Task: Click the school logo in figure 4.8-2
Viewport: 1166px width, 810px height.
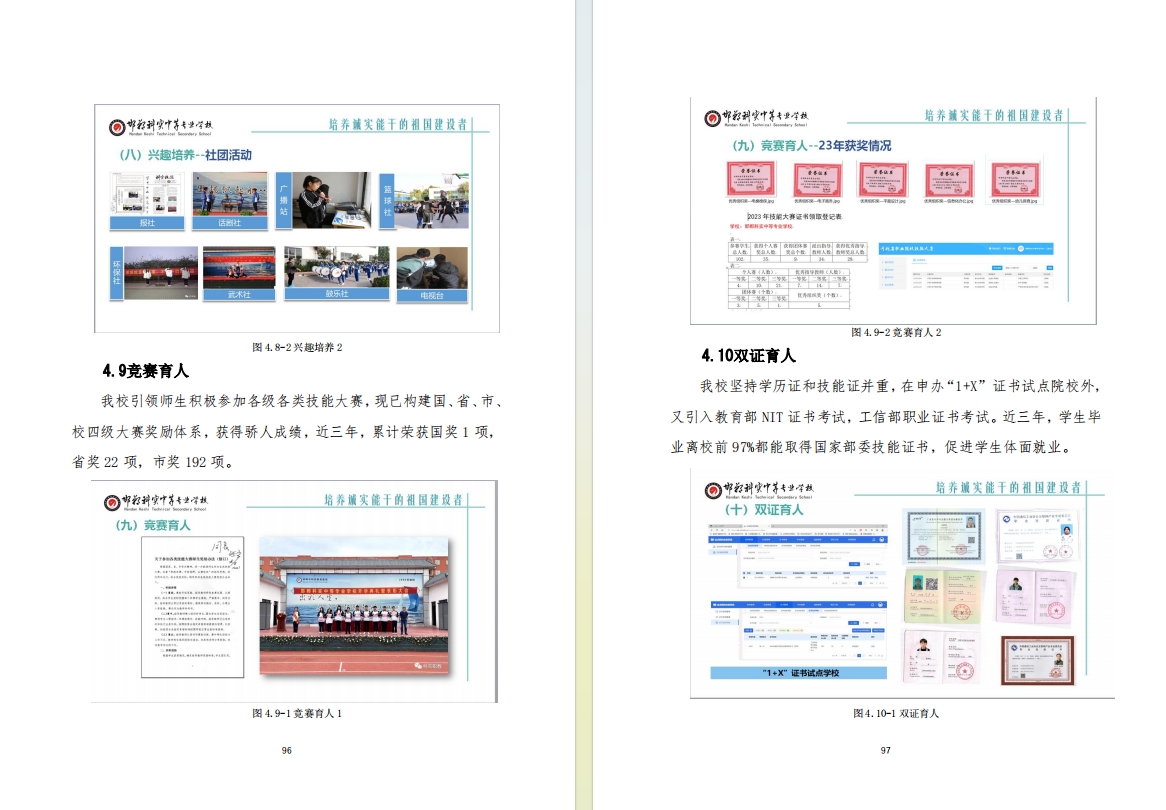Action: click(161, 127)
